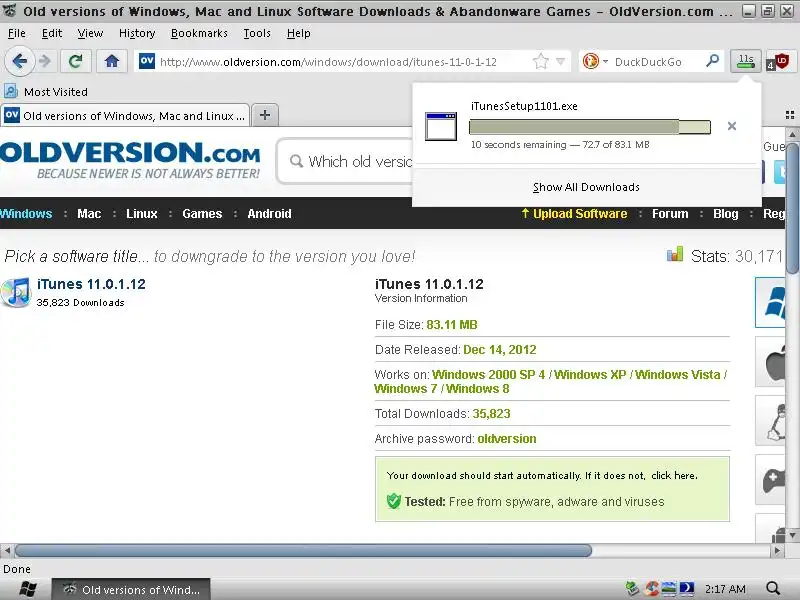This screenshot has width=800, height=600.
Task: Click the iTunesSetup1101.exe file icon
Action: pos(441,126)
